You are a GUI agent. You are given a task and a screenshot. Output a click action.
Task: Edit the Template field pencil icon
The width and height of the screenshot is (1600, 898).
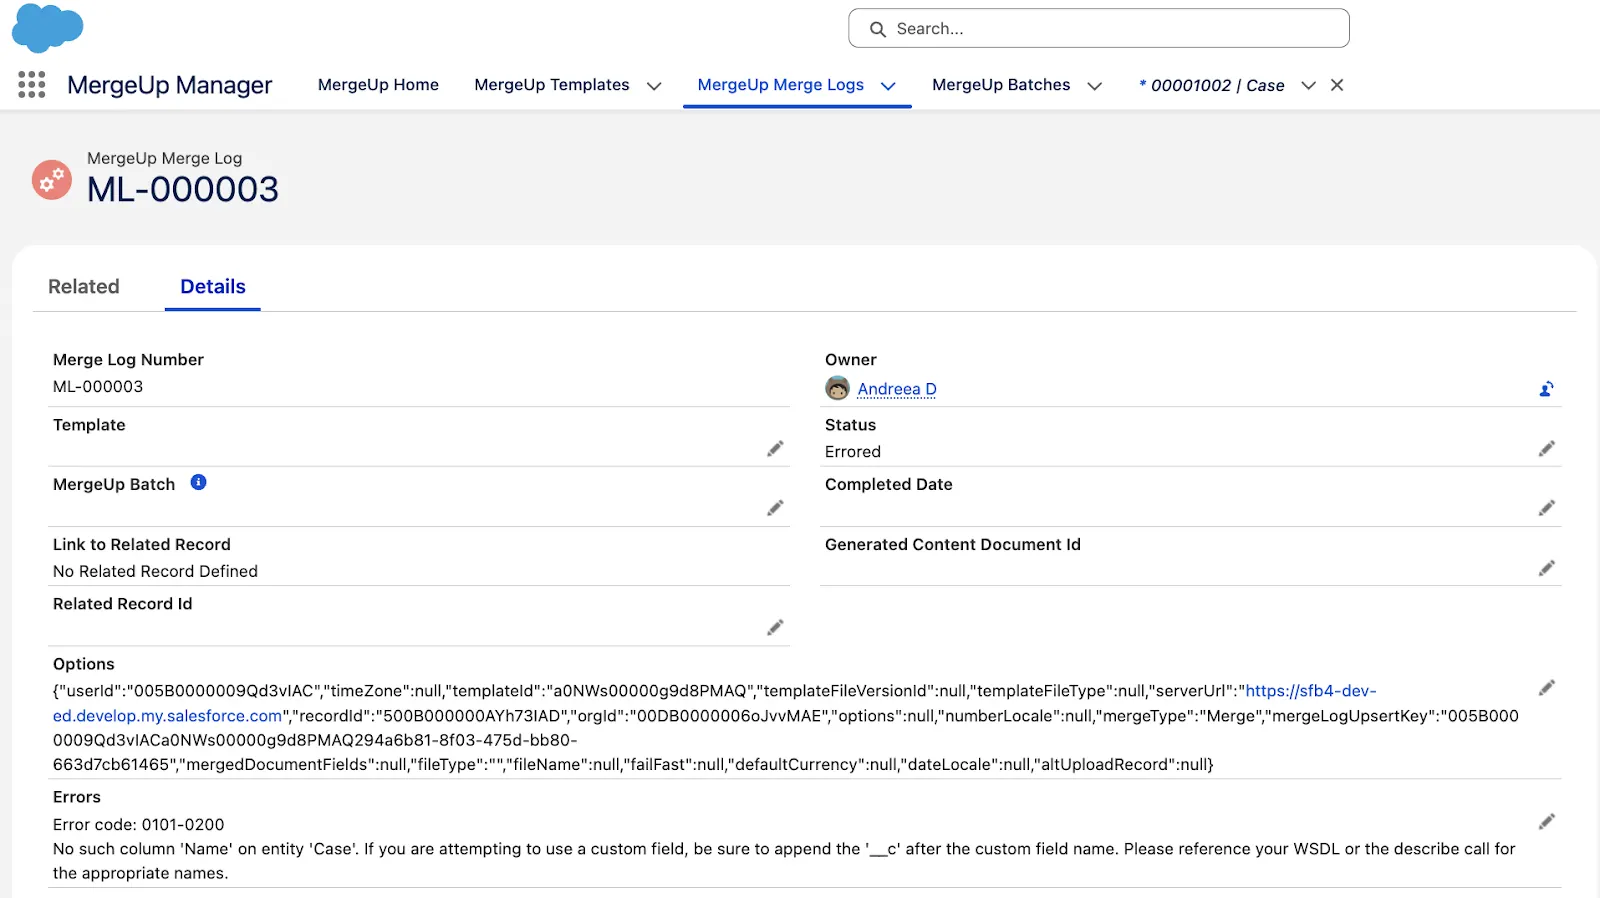pos(775,449)
